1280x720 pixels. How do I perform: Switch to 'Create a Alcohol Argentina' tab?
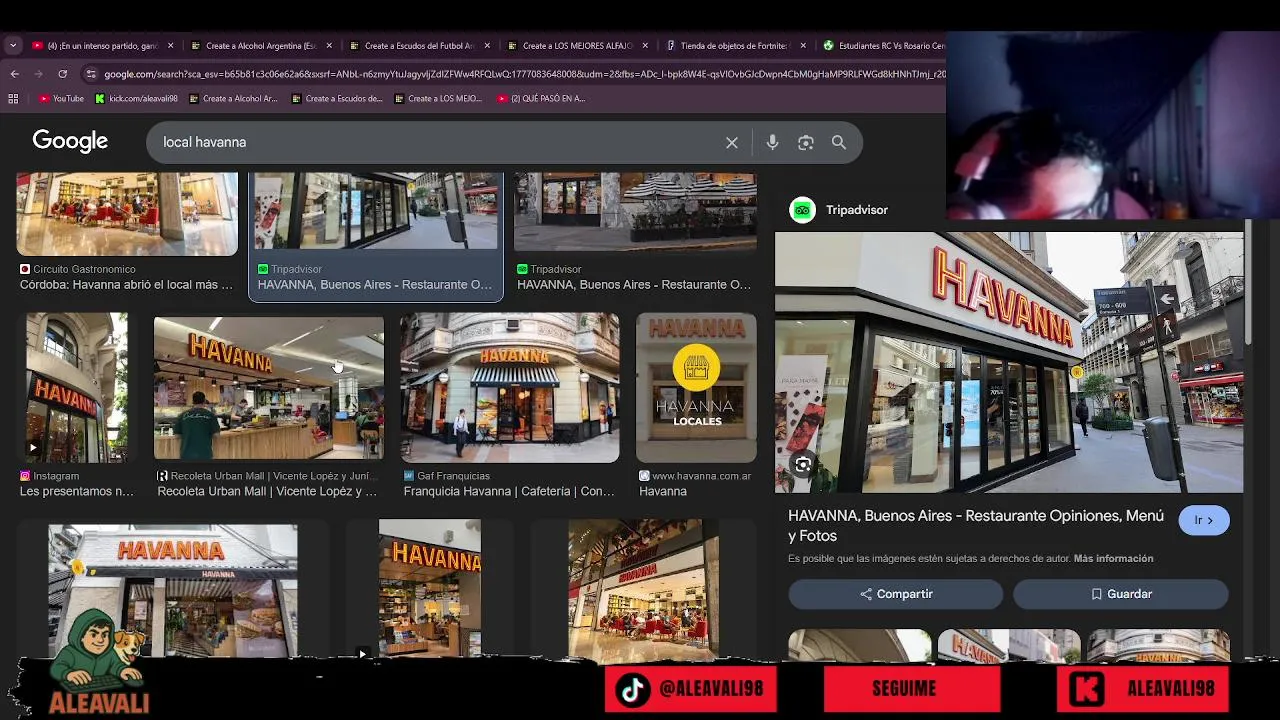[254, 46]
